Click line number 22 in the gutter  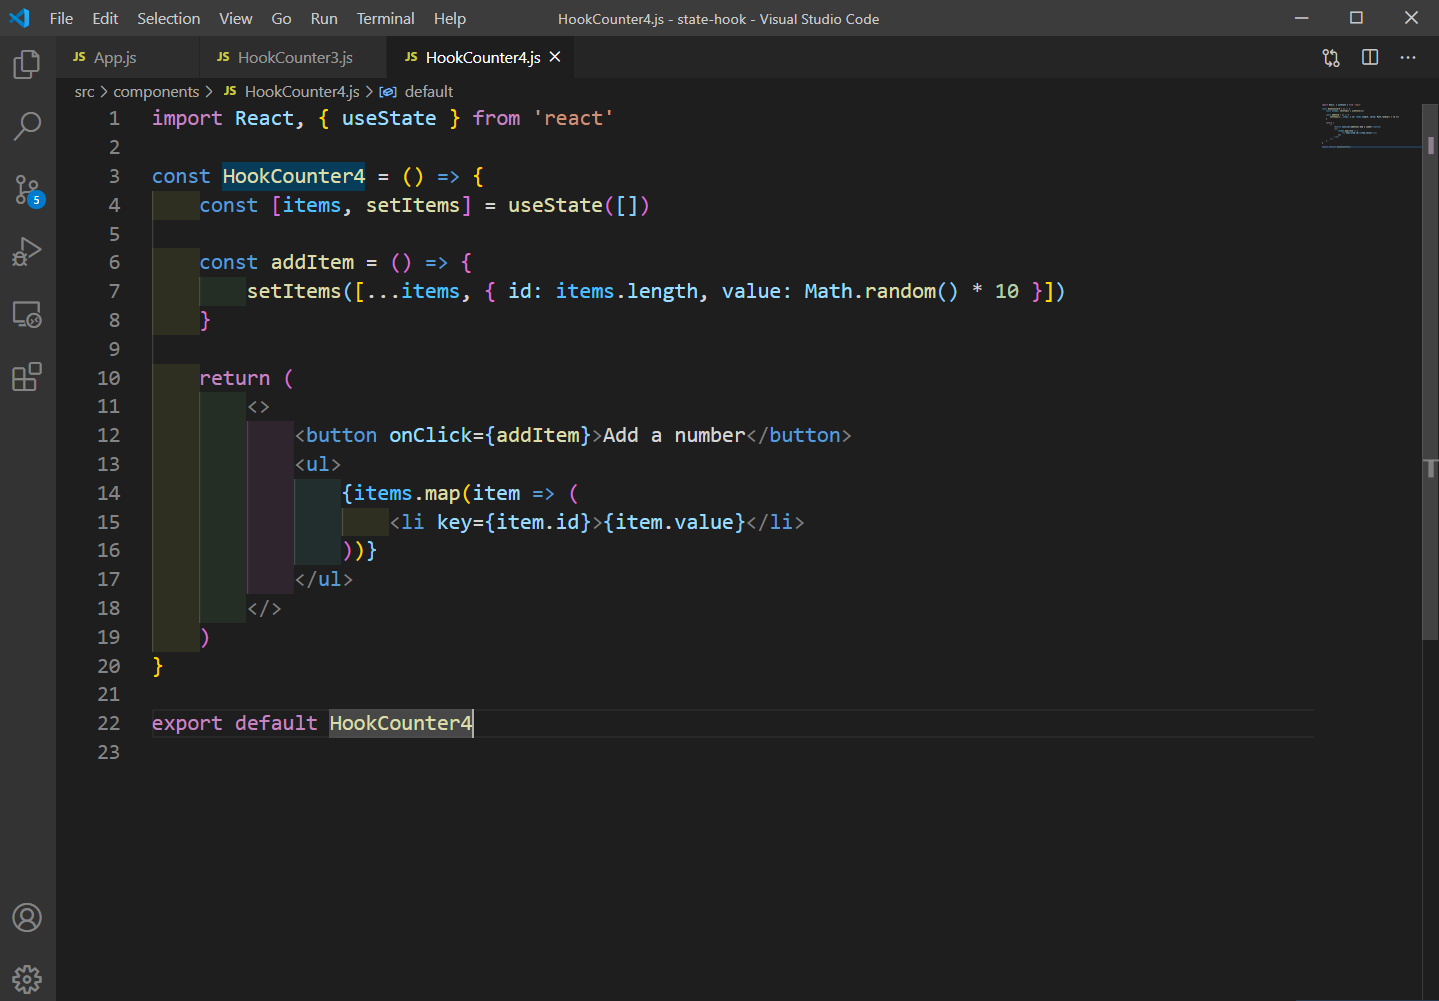click(108, 723)
